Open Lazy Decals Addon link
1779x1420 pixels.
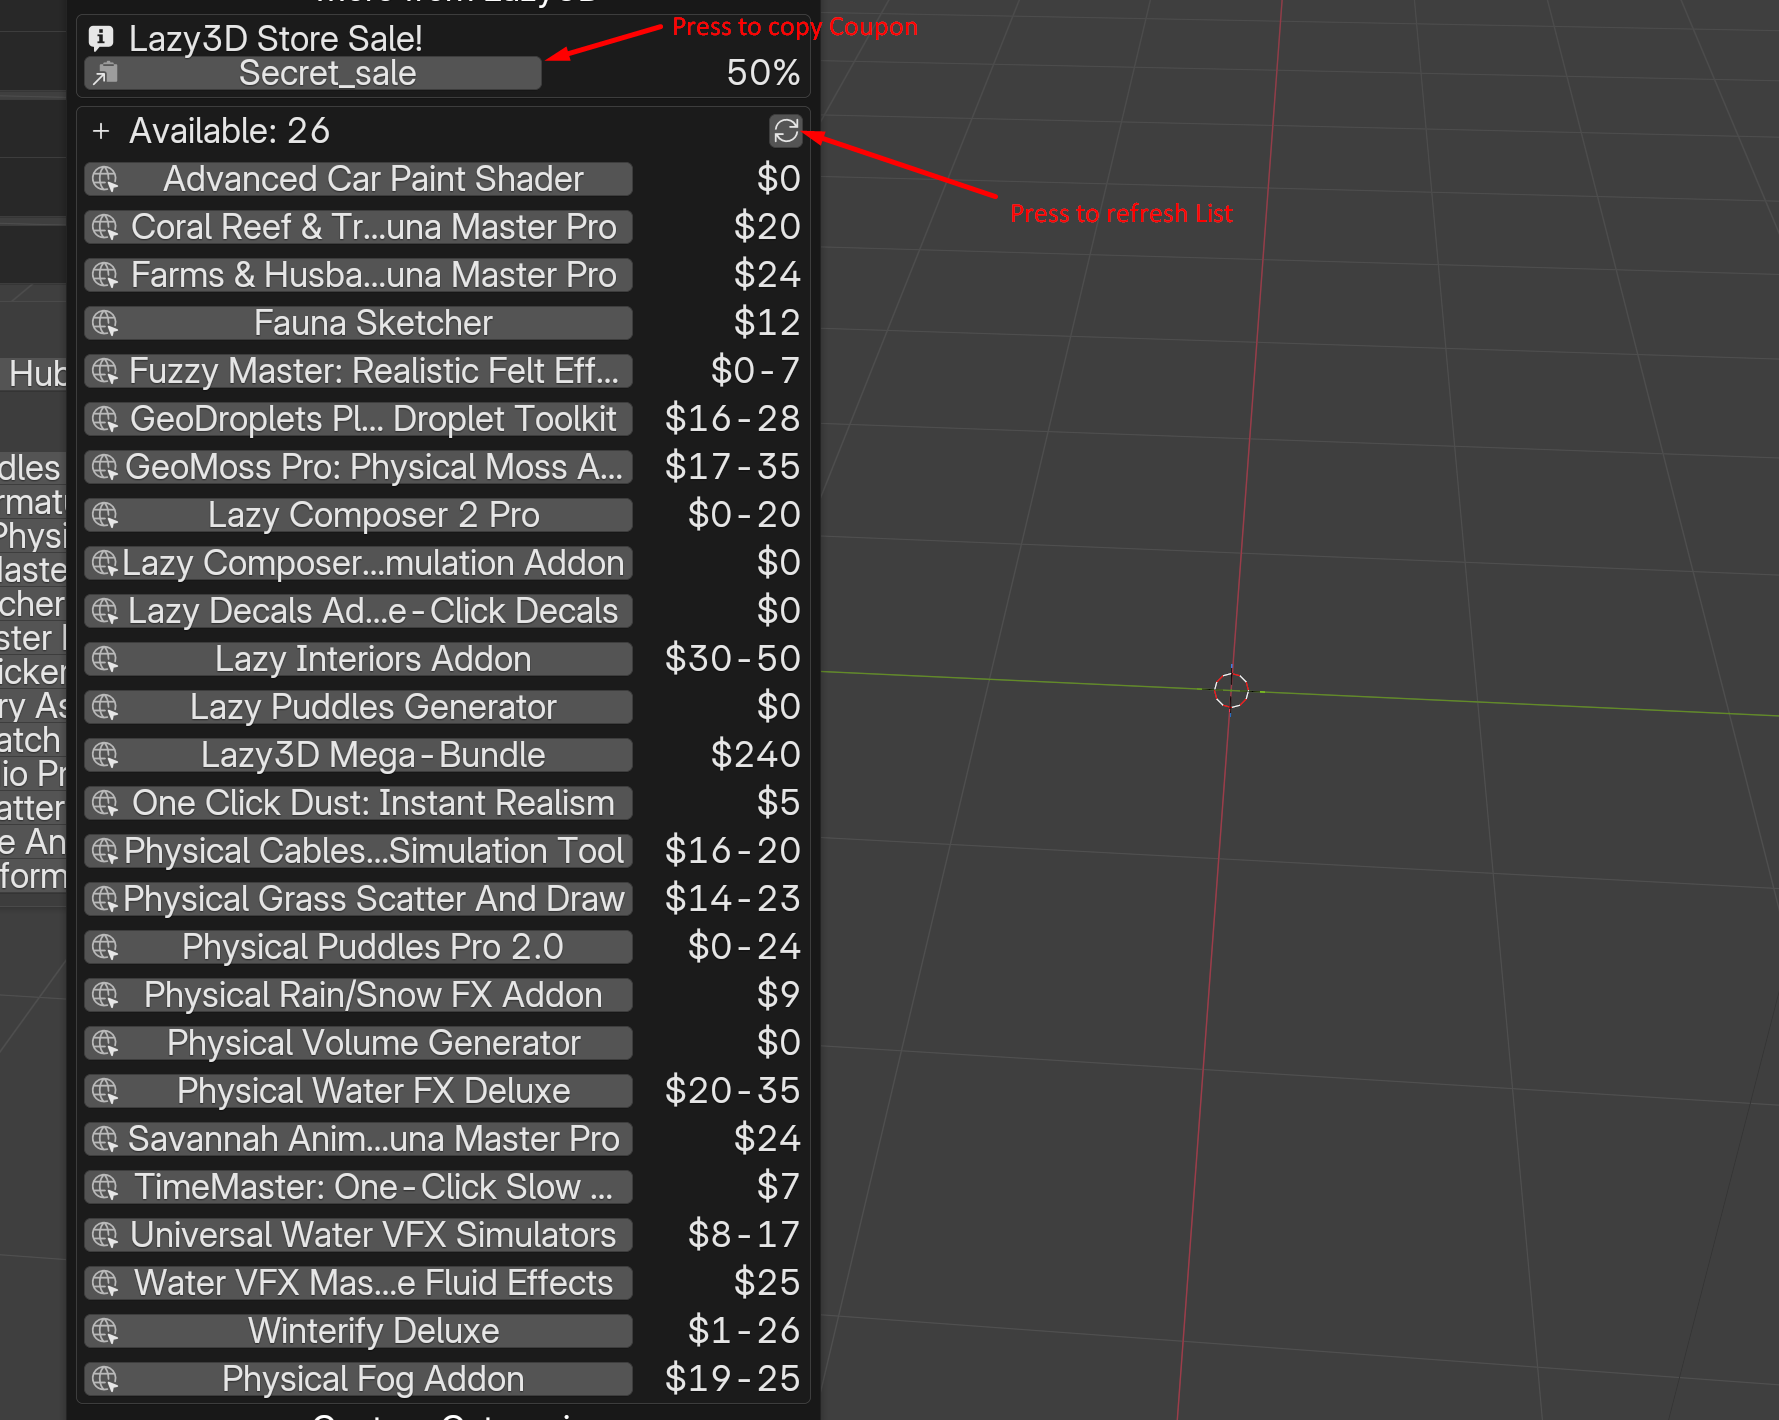click(358, 611)
